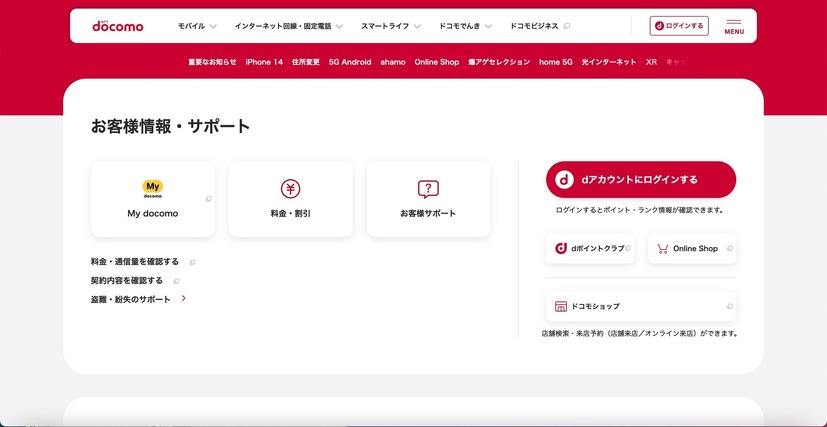Click the My docomo card icon
This screenshot has height=427, width=827.
coord(153,189)
